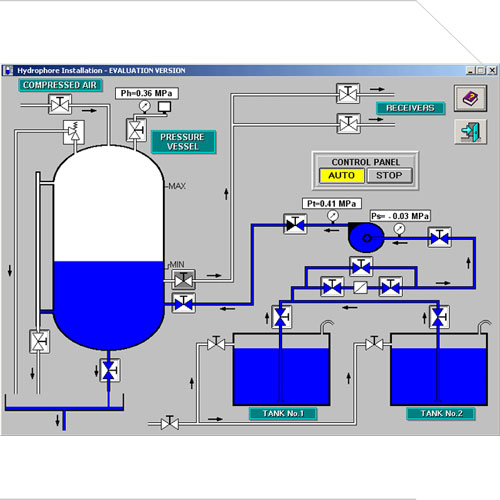Viewport: 500px width, 500px height.
Task: Click the safety relief valve on vessel
Action: pos(74,132)
